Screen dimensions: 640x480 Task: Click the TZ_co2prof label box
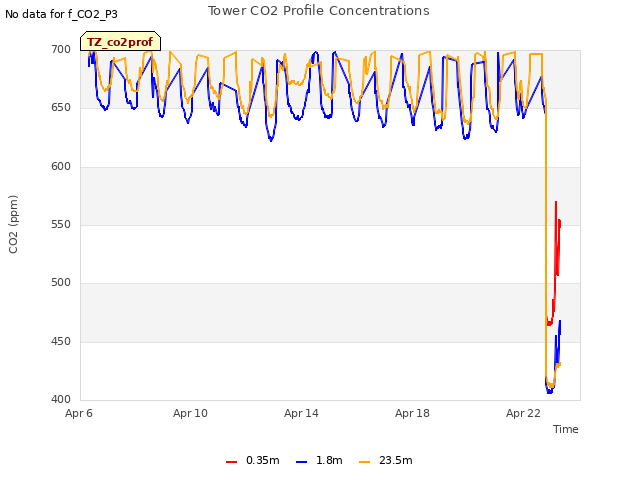click(120, 42)
